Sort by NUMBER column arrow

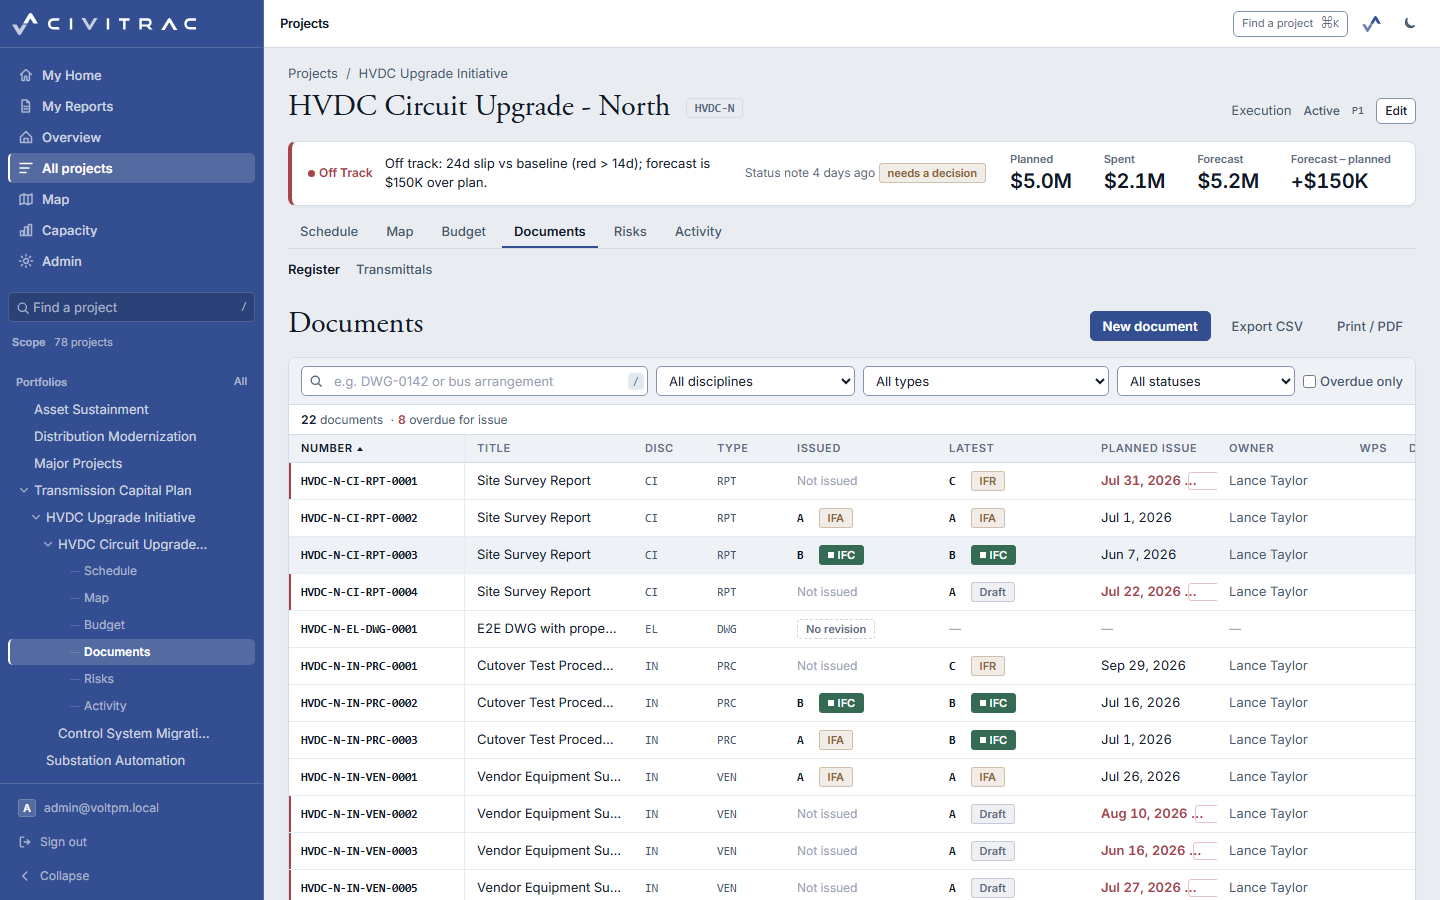[x=360, y=449]
